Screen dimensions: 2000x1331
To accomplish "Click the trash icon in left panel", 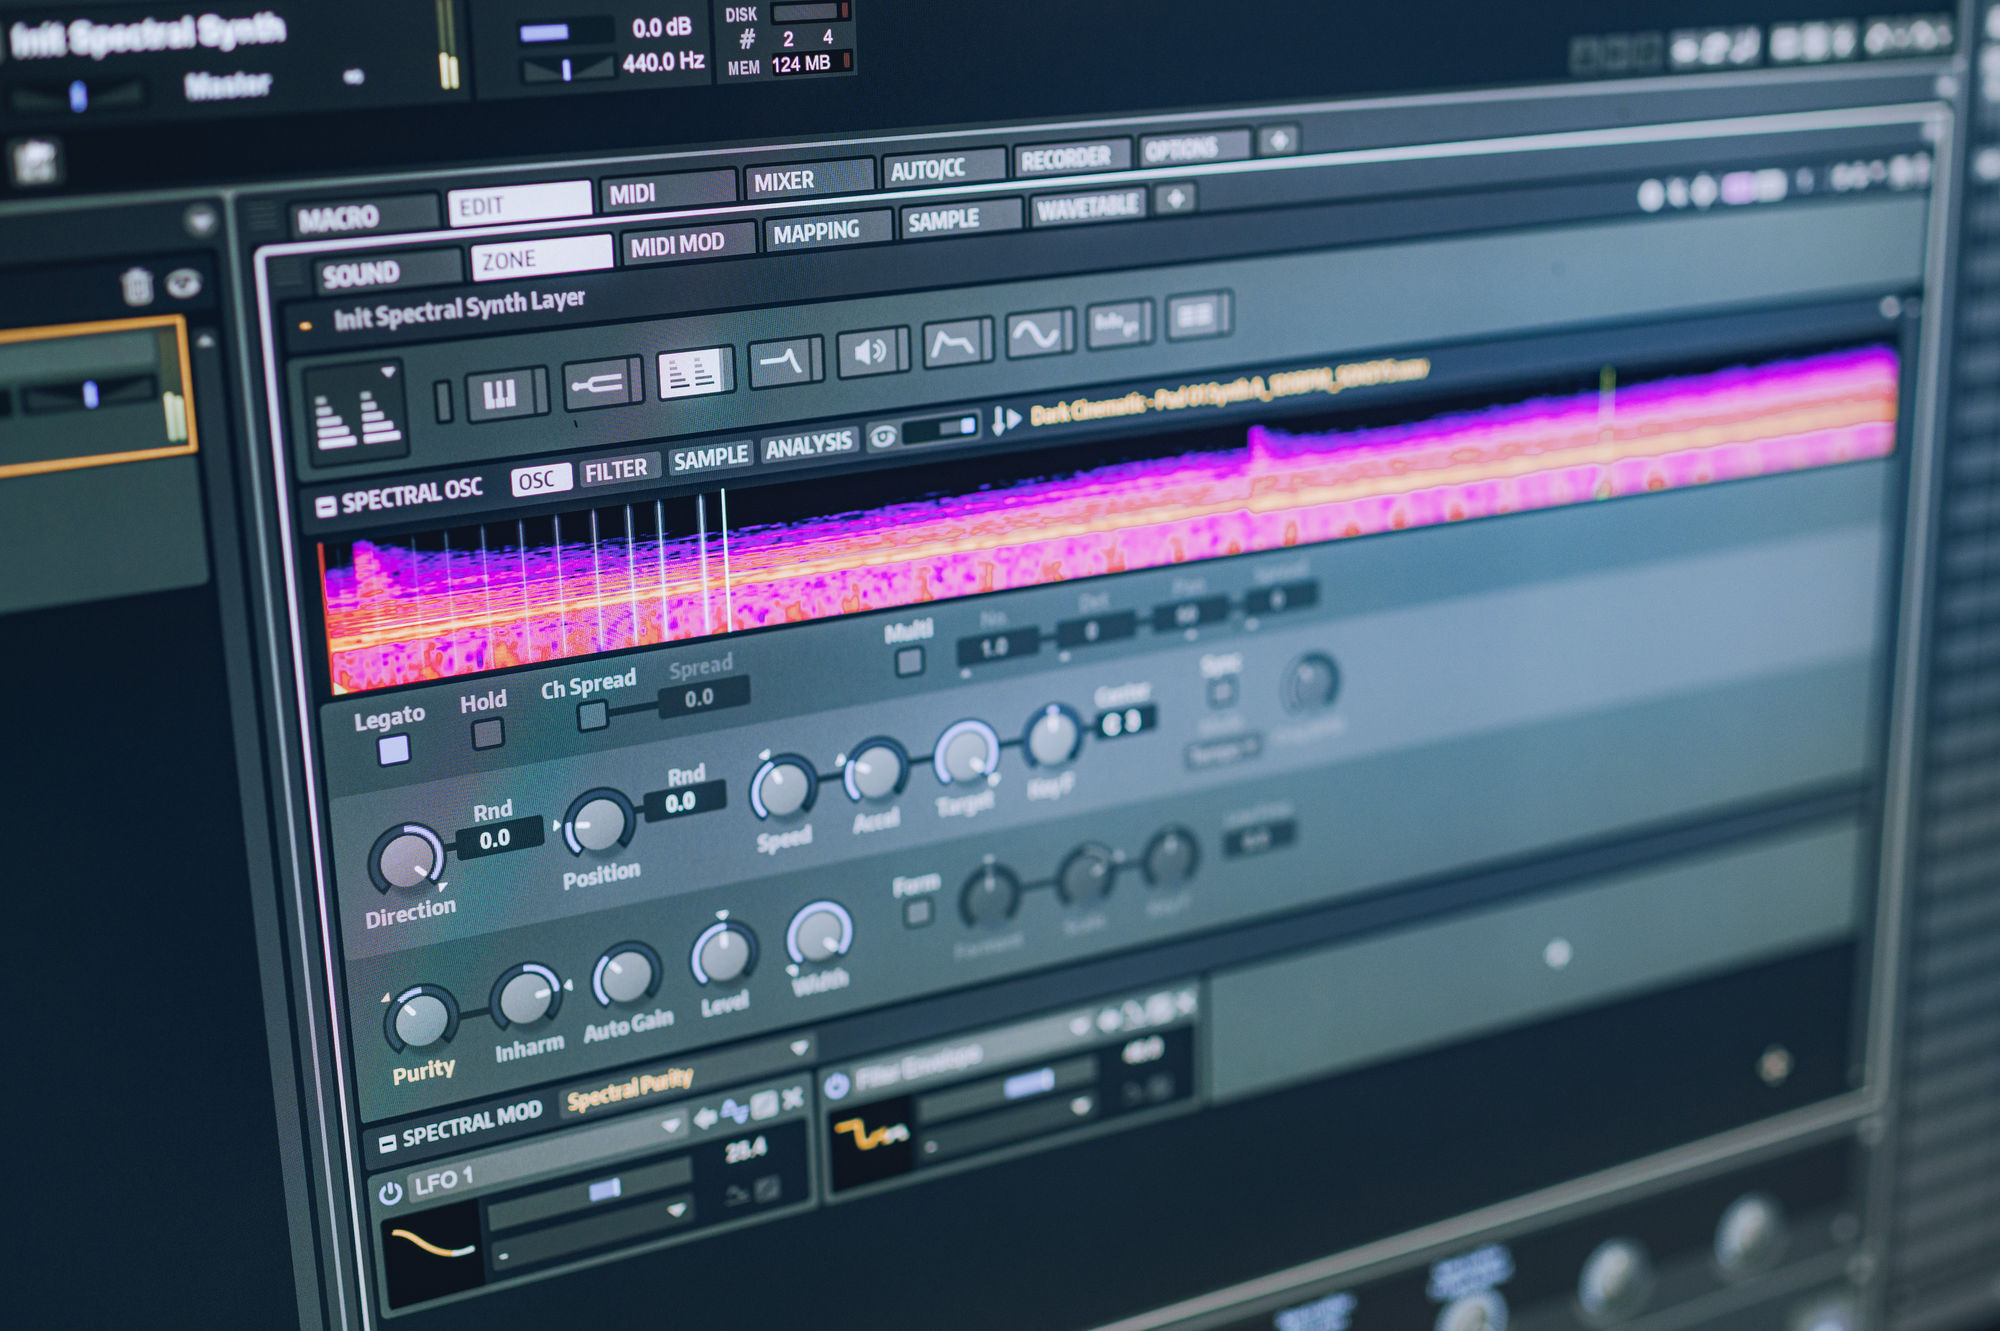I will point(136,287).
